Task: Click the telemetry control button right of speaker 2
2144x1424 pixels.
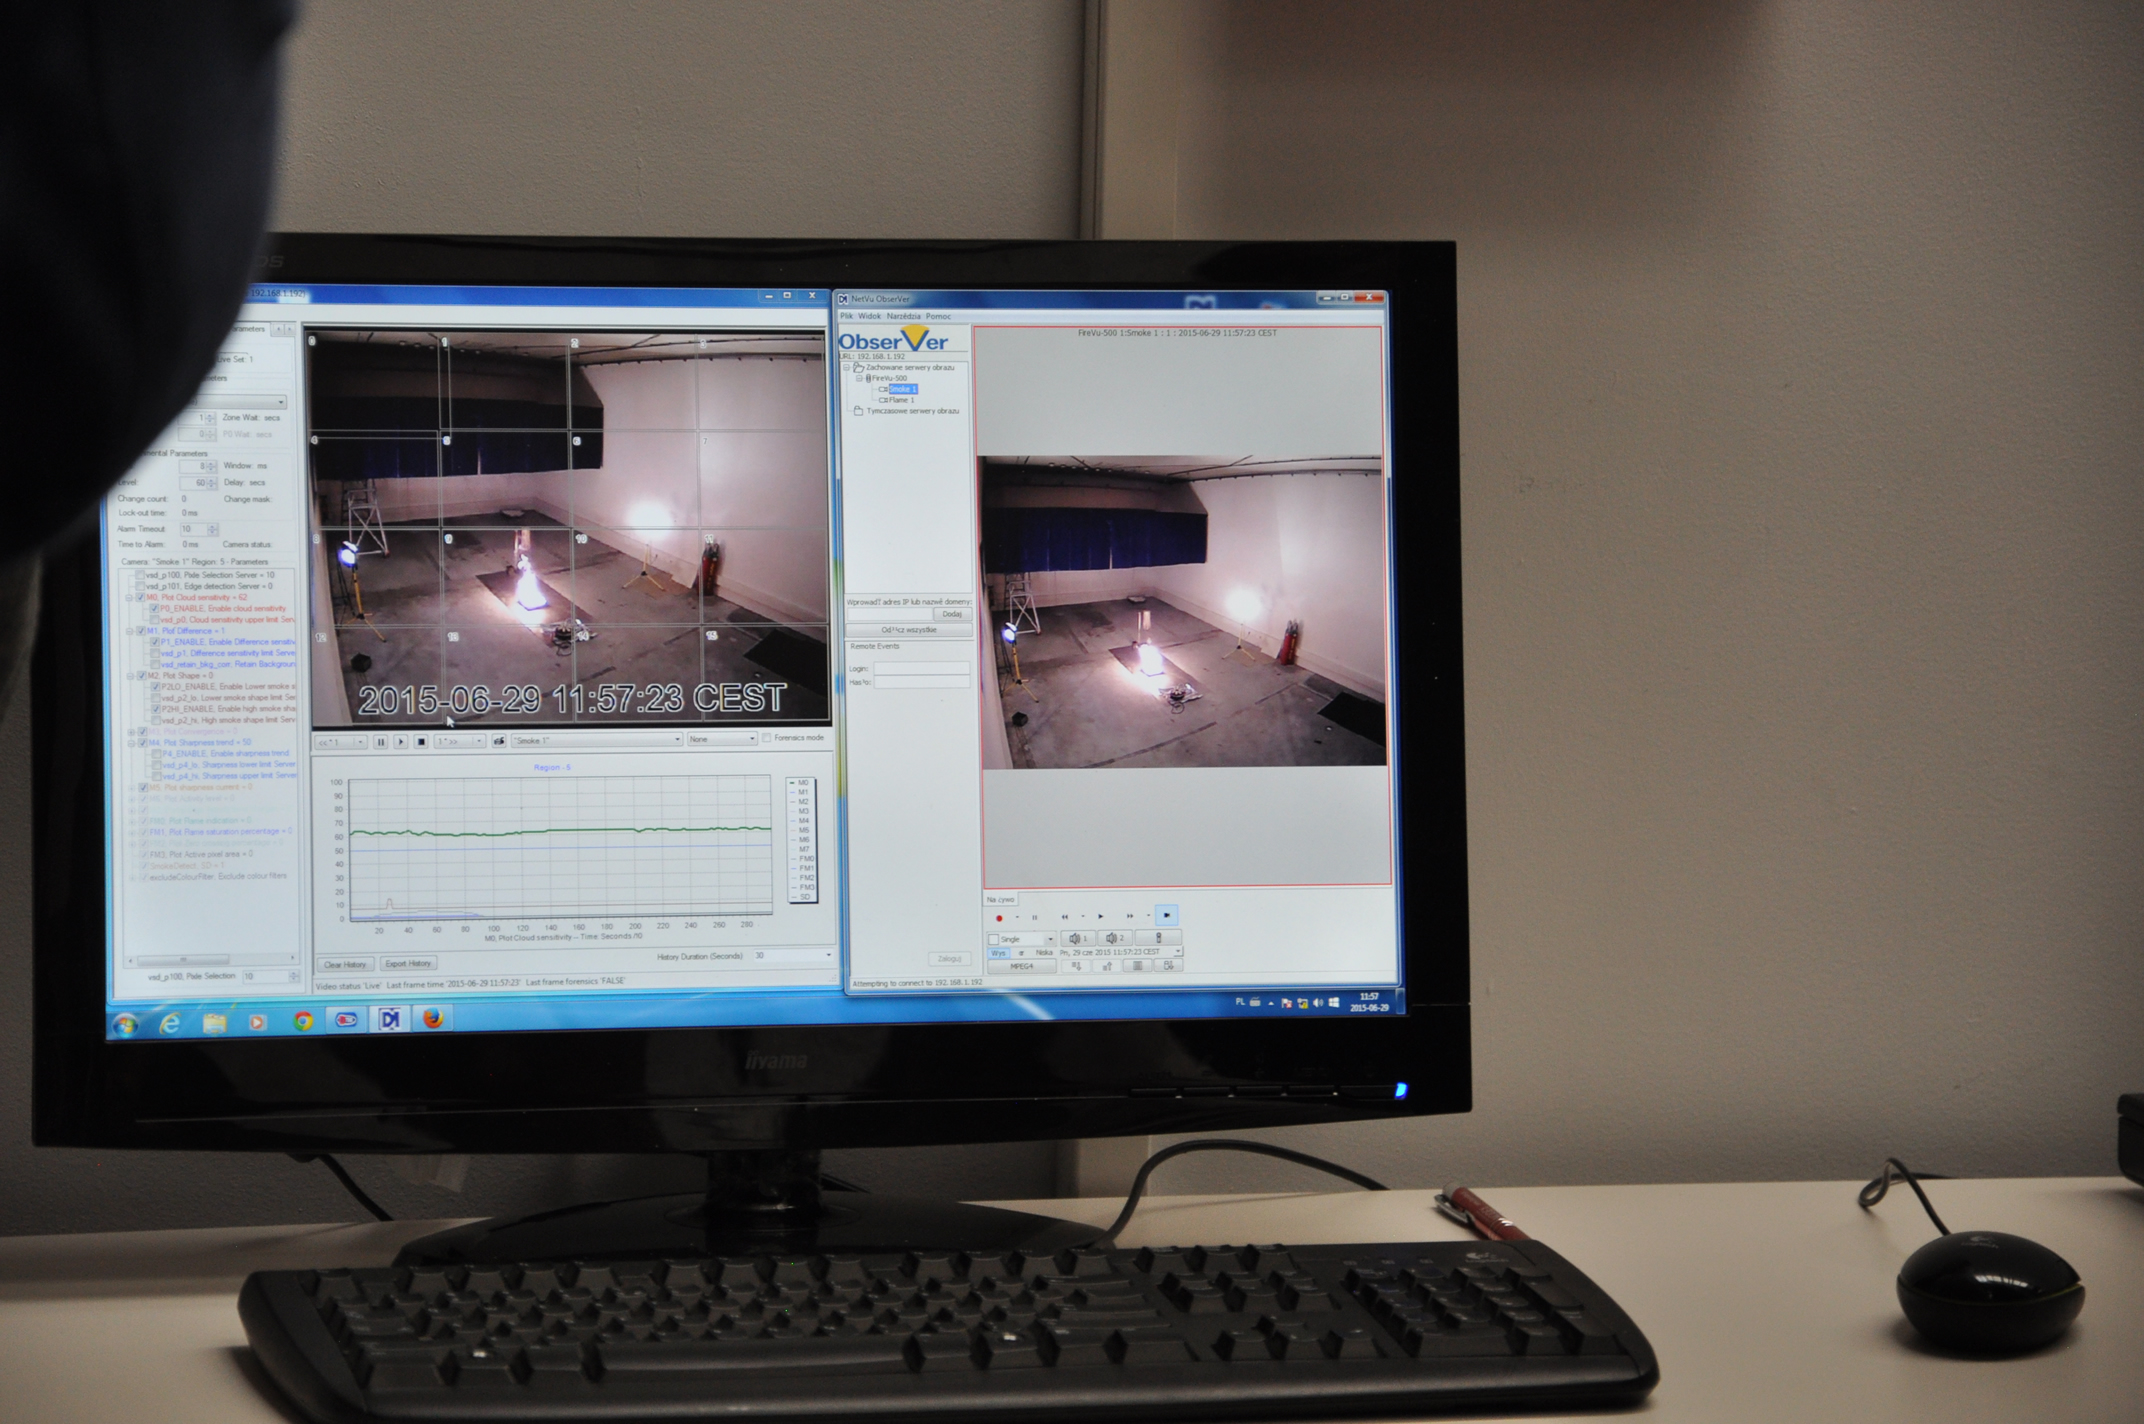Action: coord(1158,938)
